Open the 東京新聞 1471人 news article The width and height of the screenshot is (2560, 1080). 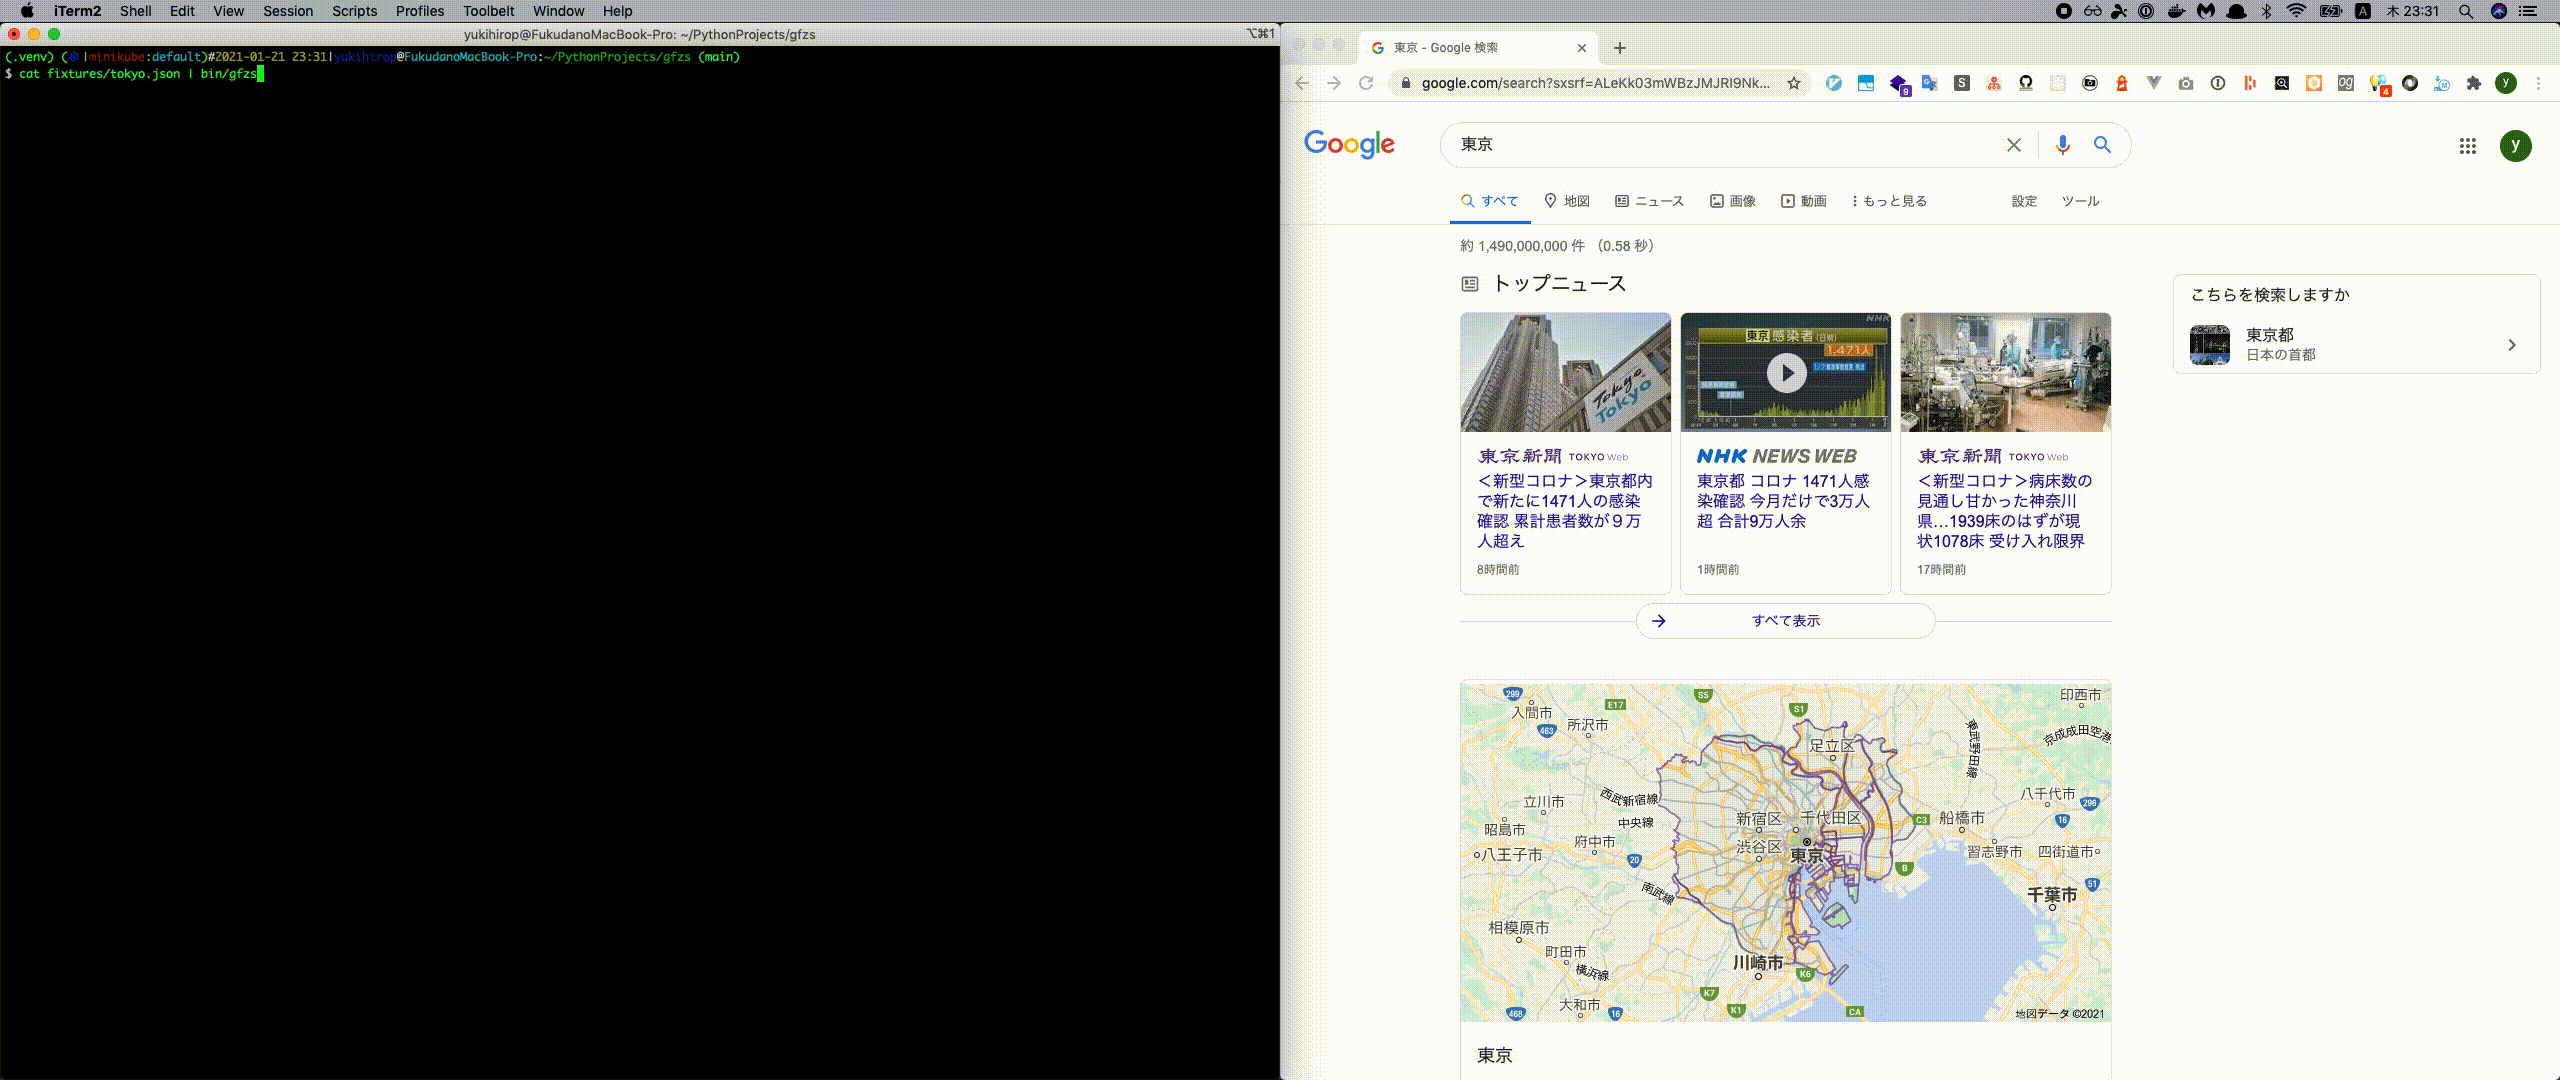tap(1564, 510)
